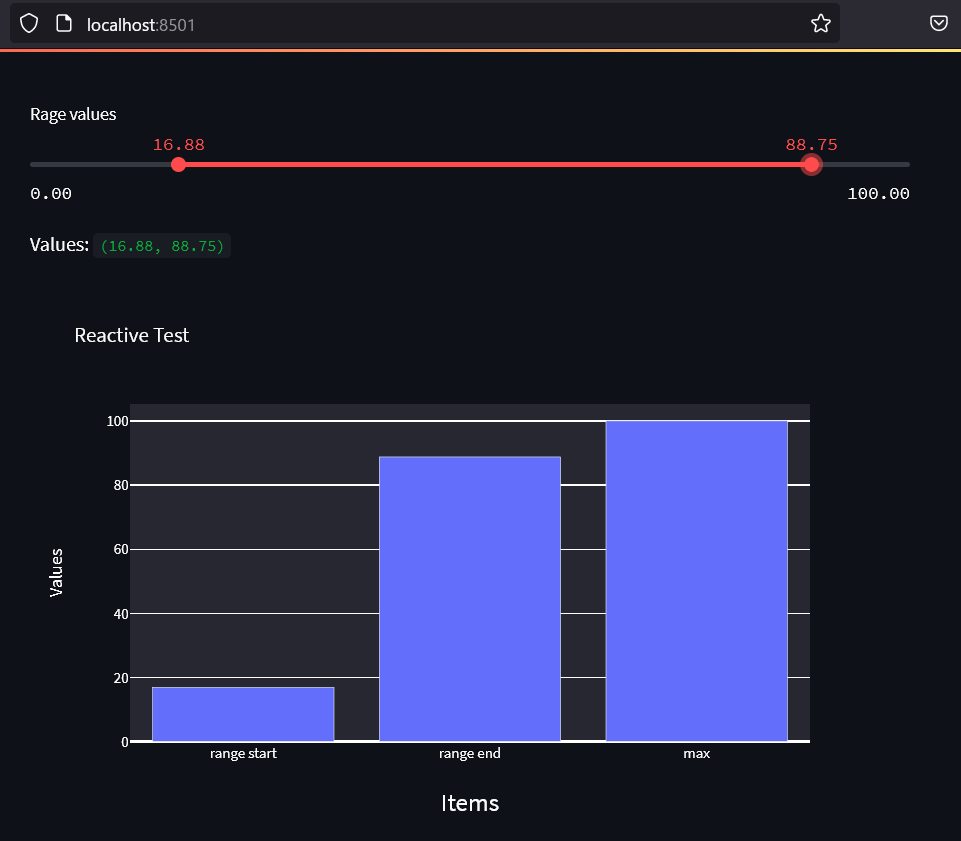Screen dimensions: 961x841
Task: Bookmark this page with the star icon
Action: click(820, 23)
